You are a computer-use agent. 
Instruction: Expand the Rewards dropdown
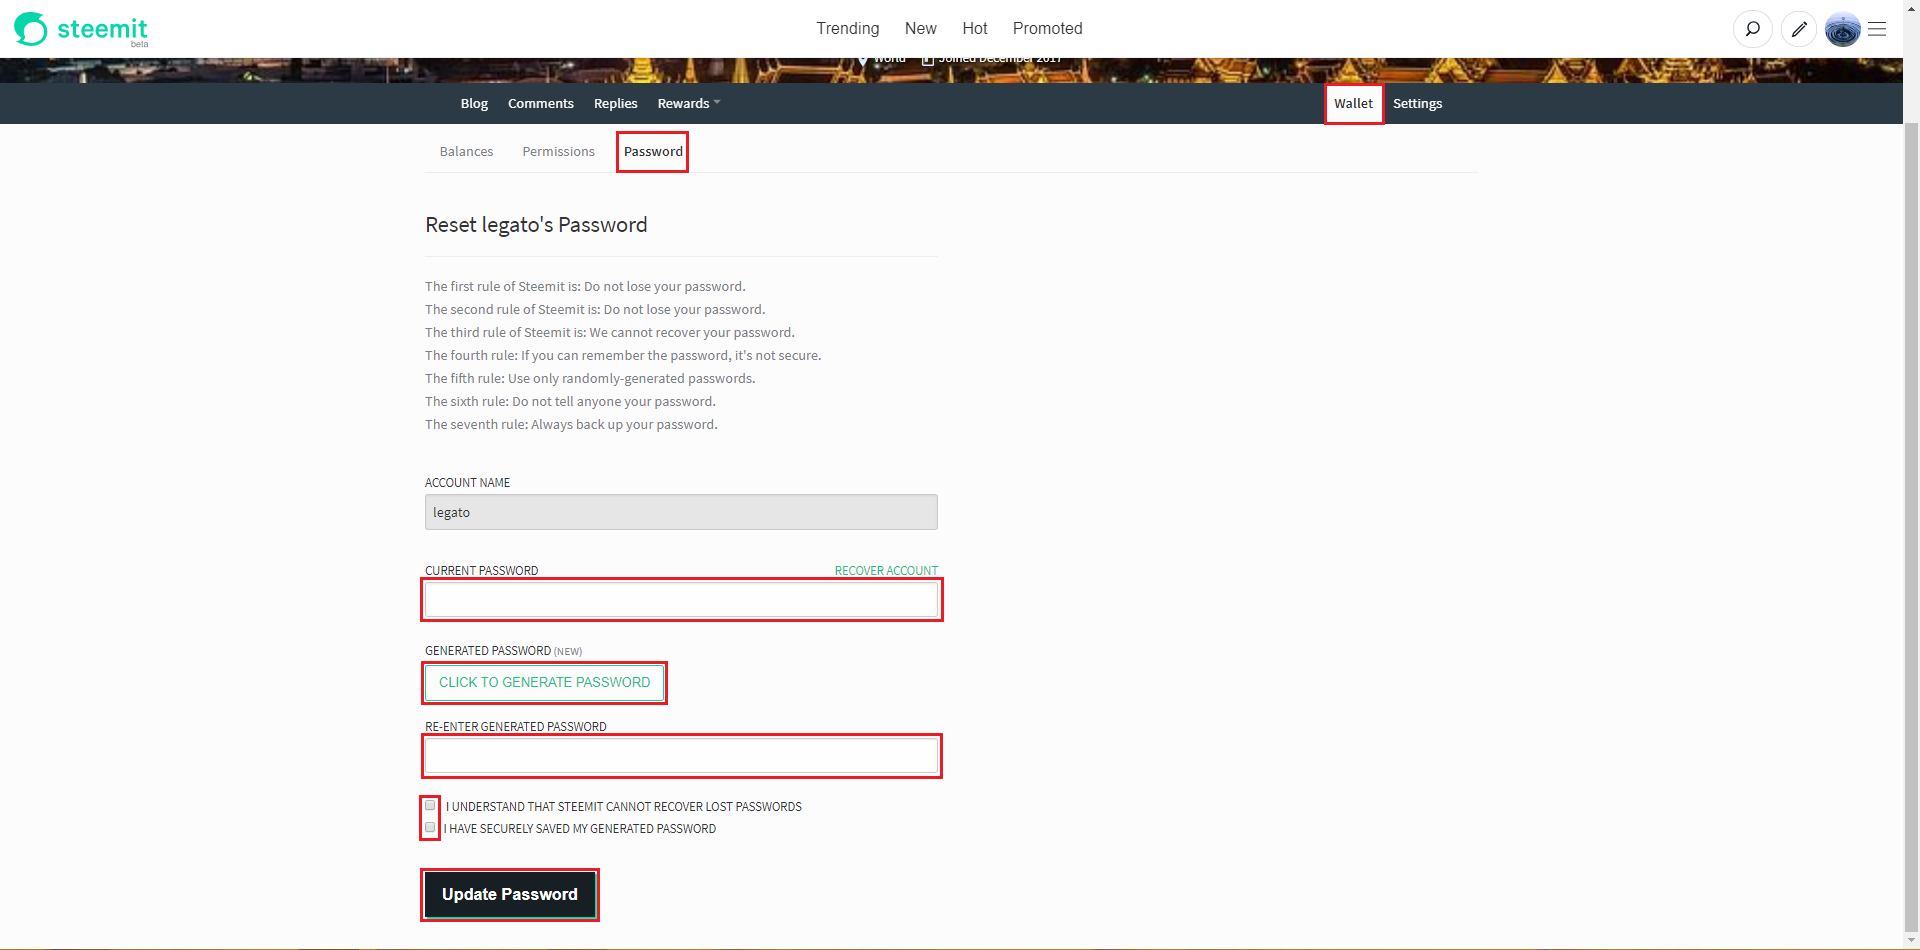click(x=688, y=103)
